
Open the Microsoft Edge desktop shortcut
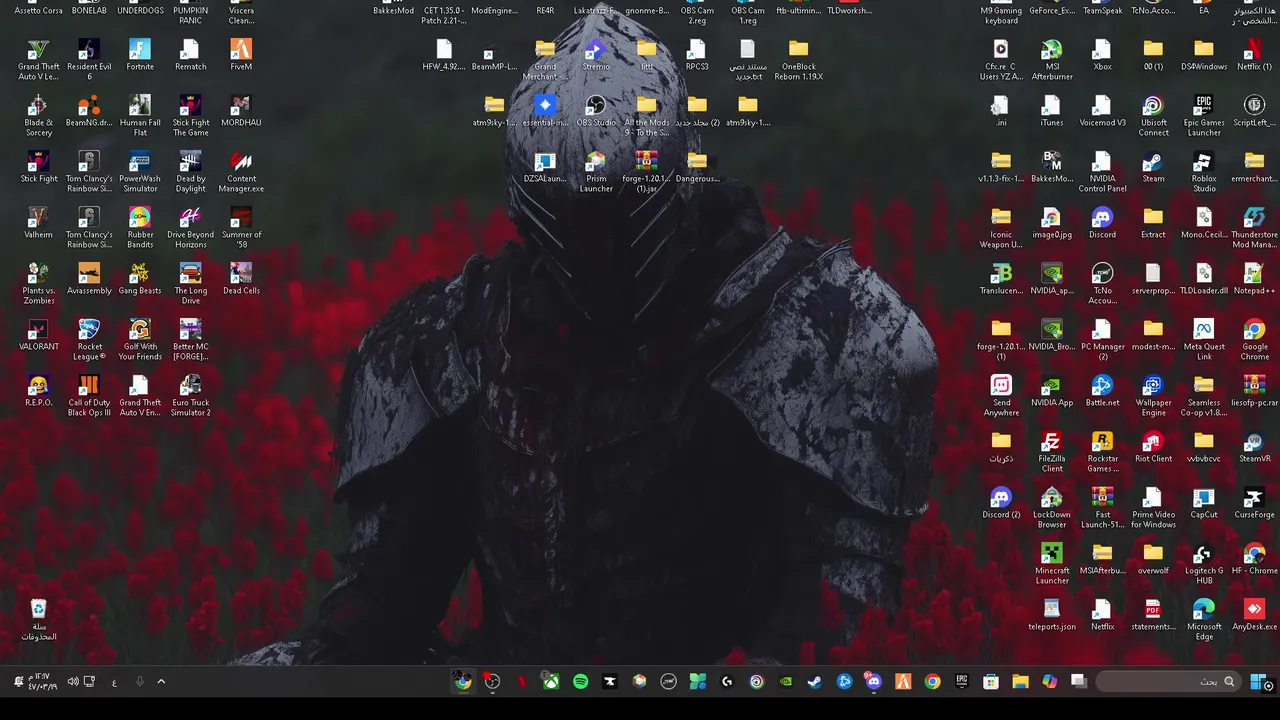[1204, 620]
